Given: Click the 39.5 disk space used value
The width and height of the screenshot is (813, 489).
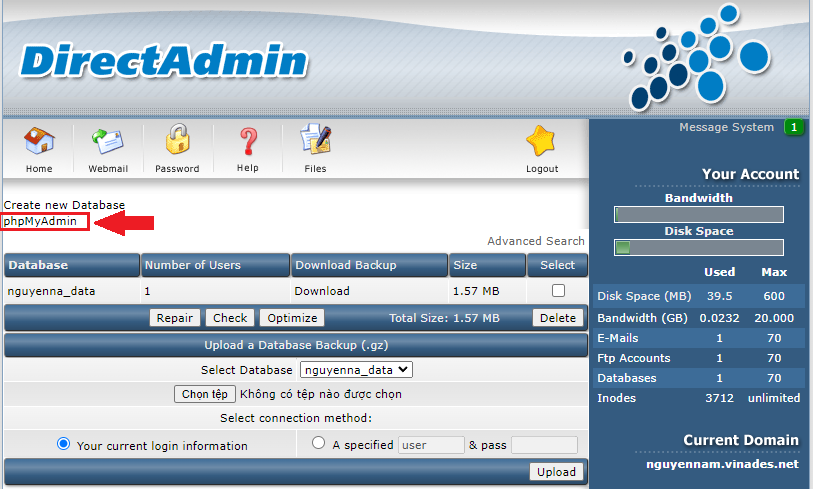Looking at the screenshot, I should coord(719,296).
